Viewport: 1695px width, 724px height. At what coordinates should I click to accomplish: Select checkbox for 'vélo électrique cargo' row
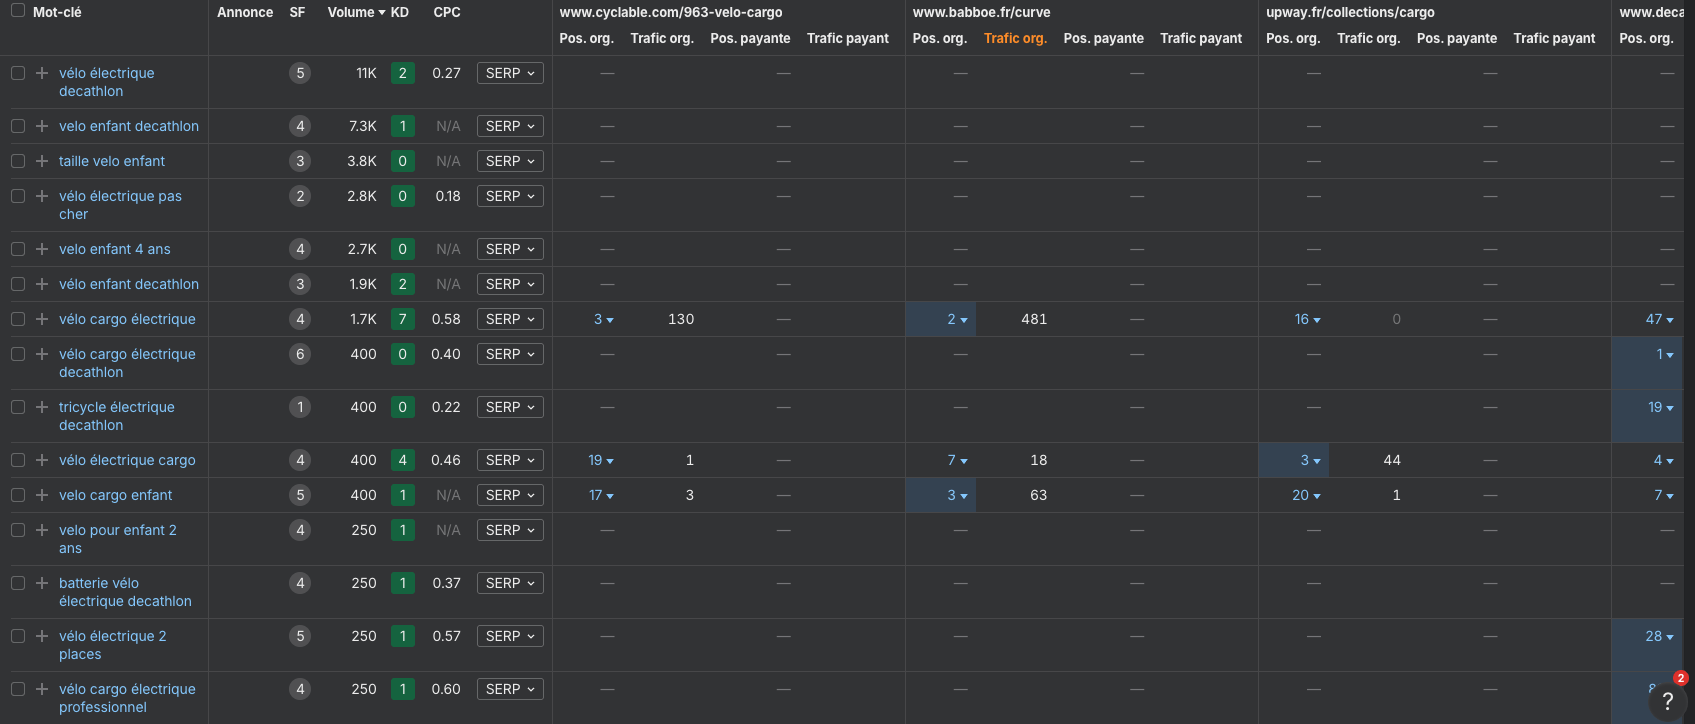point(18,460)
